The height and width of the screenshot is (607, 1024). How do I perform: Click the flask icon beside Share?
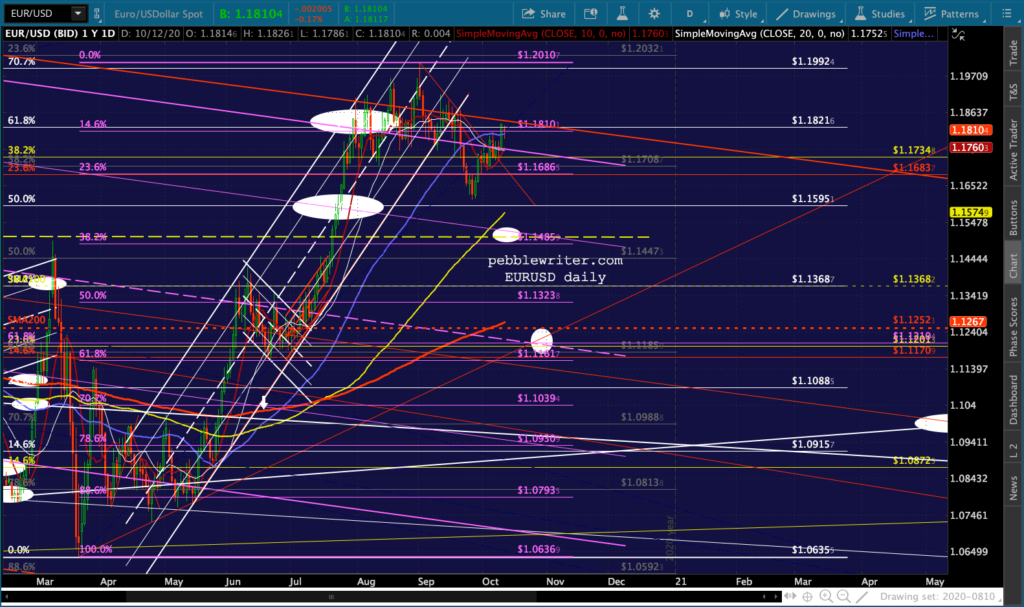622,14
